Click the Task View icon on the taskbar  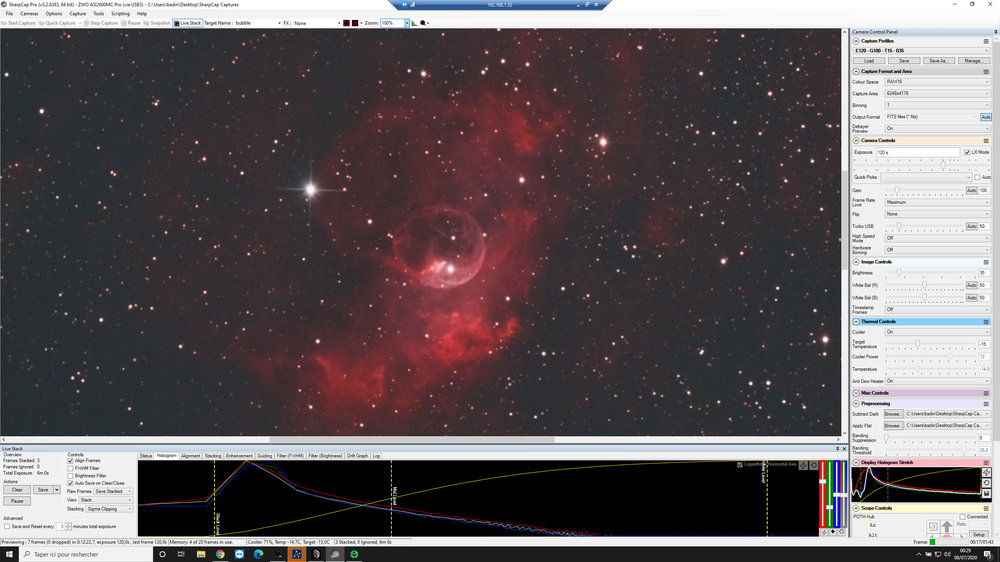181,554
